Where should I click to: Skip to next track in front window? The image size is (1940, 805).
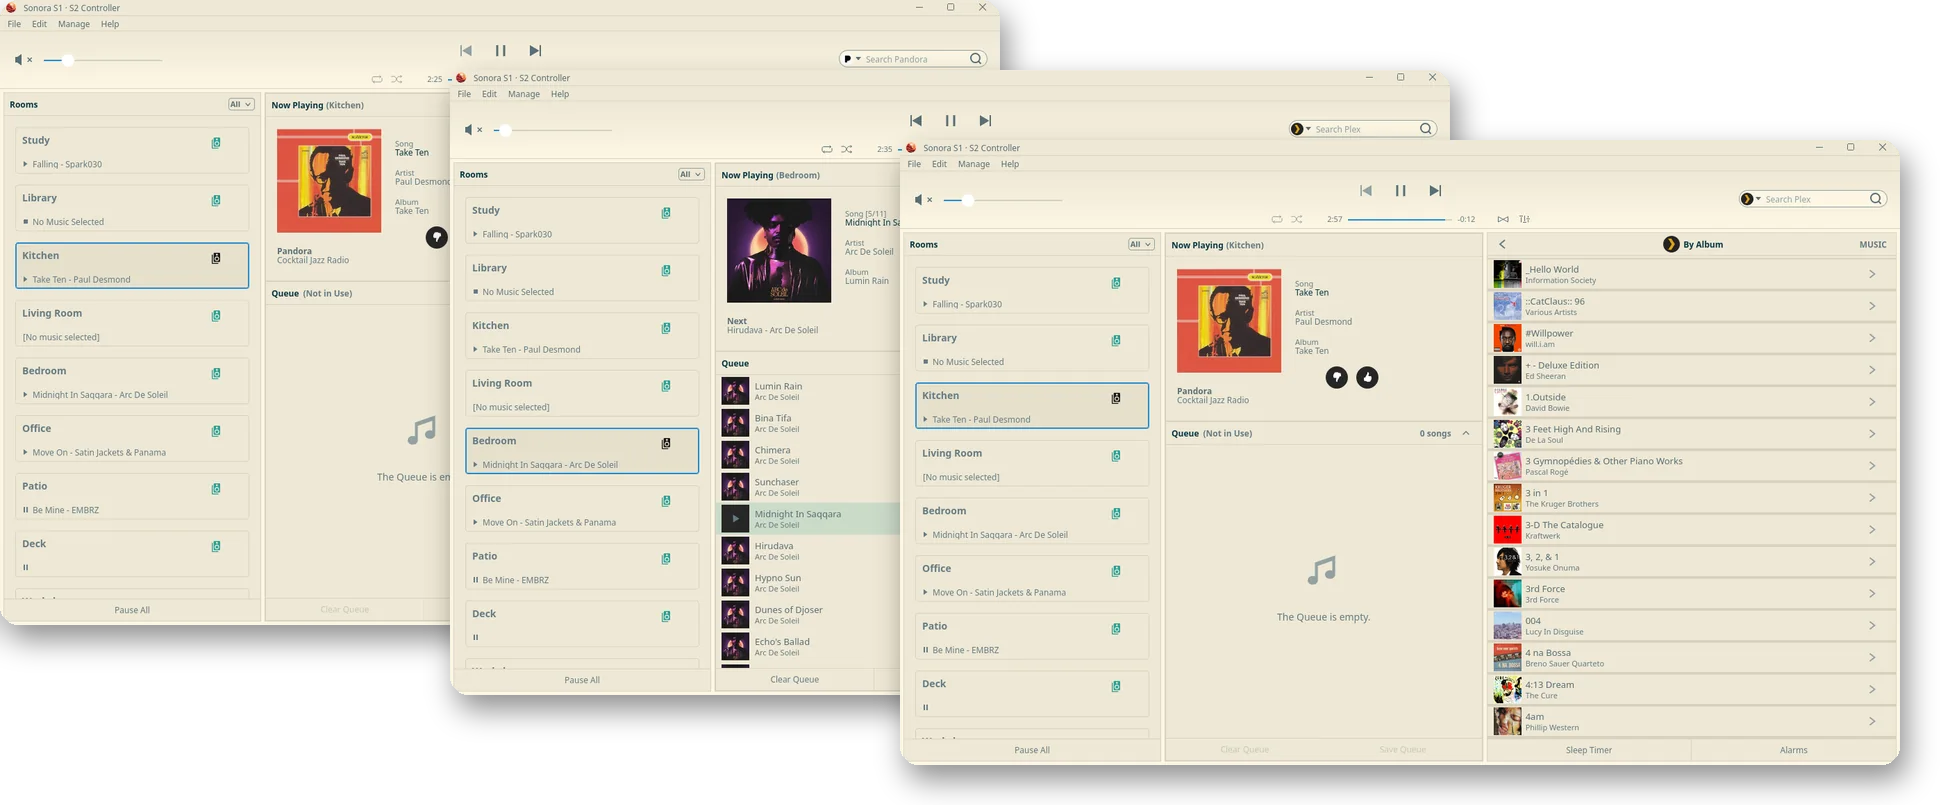pyautogui.click(x=1435, y=190)
